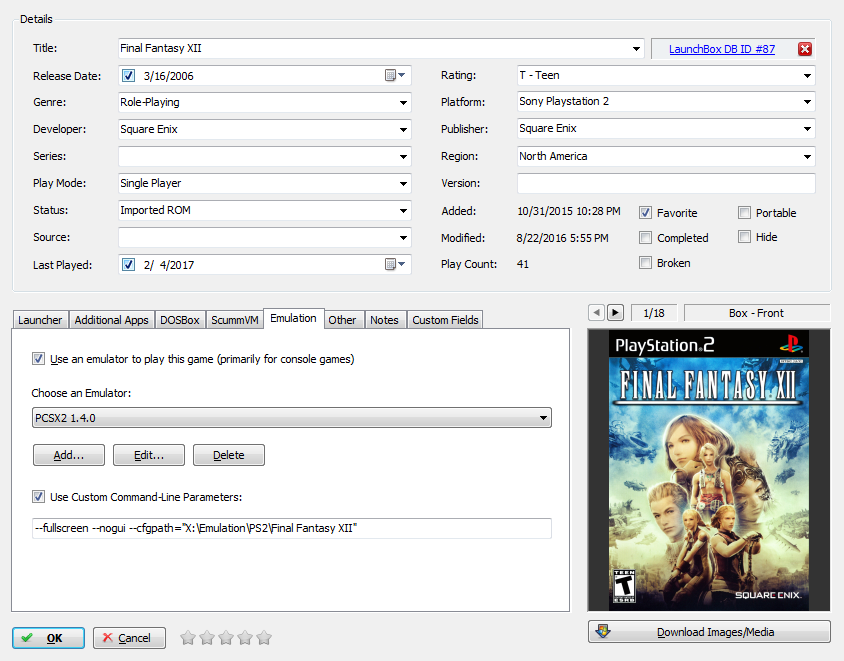844x661 pixels.
Task: Click the Modified date 8/22/2016 5:55 PM
Action: [x=562, y=238]
